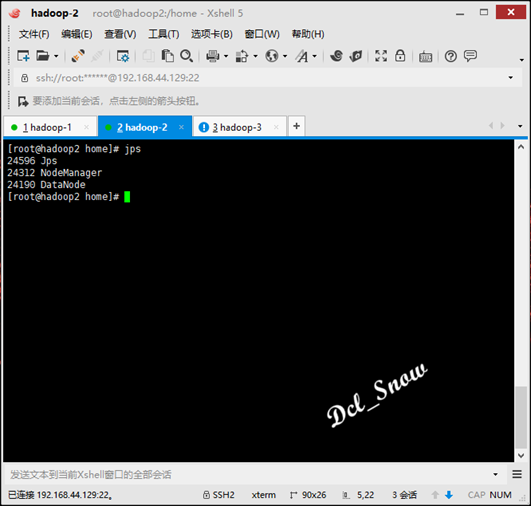
Task: Close the hadoop-1 tab
Action: 86,127
